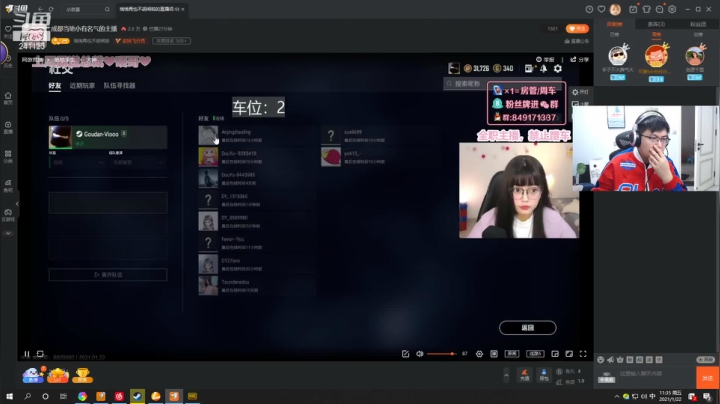The width and height of the screenshot is (720, 404).
Task: Open the backpack button near gifts
Action: 544,375
